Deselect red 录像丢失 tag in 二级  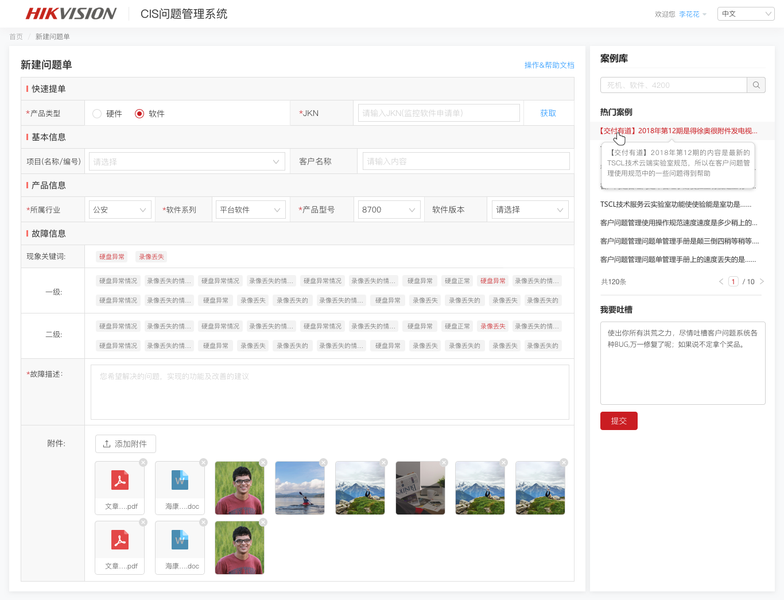click(x=493, y=326)
